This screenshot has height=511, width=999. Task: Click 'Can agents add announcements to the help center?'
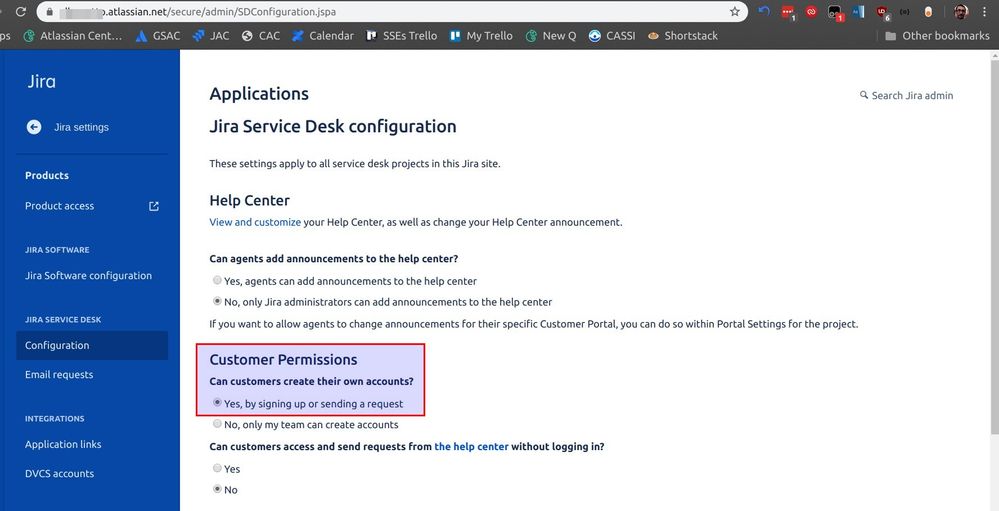pos(334,259)
